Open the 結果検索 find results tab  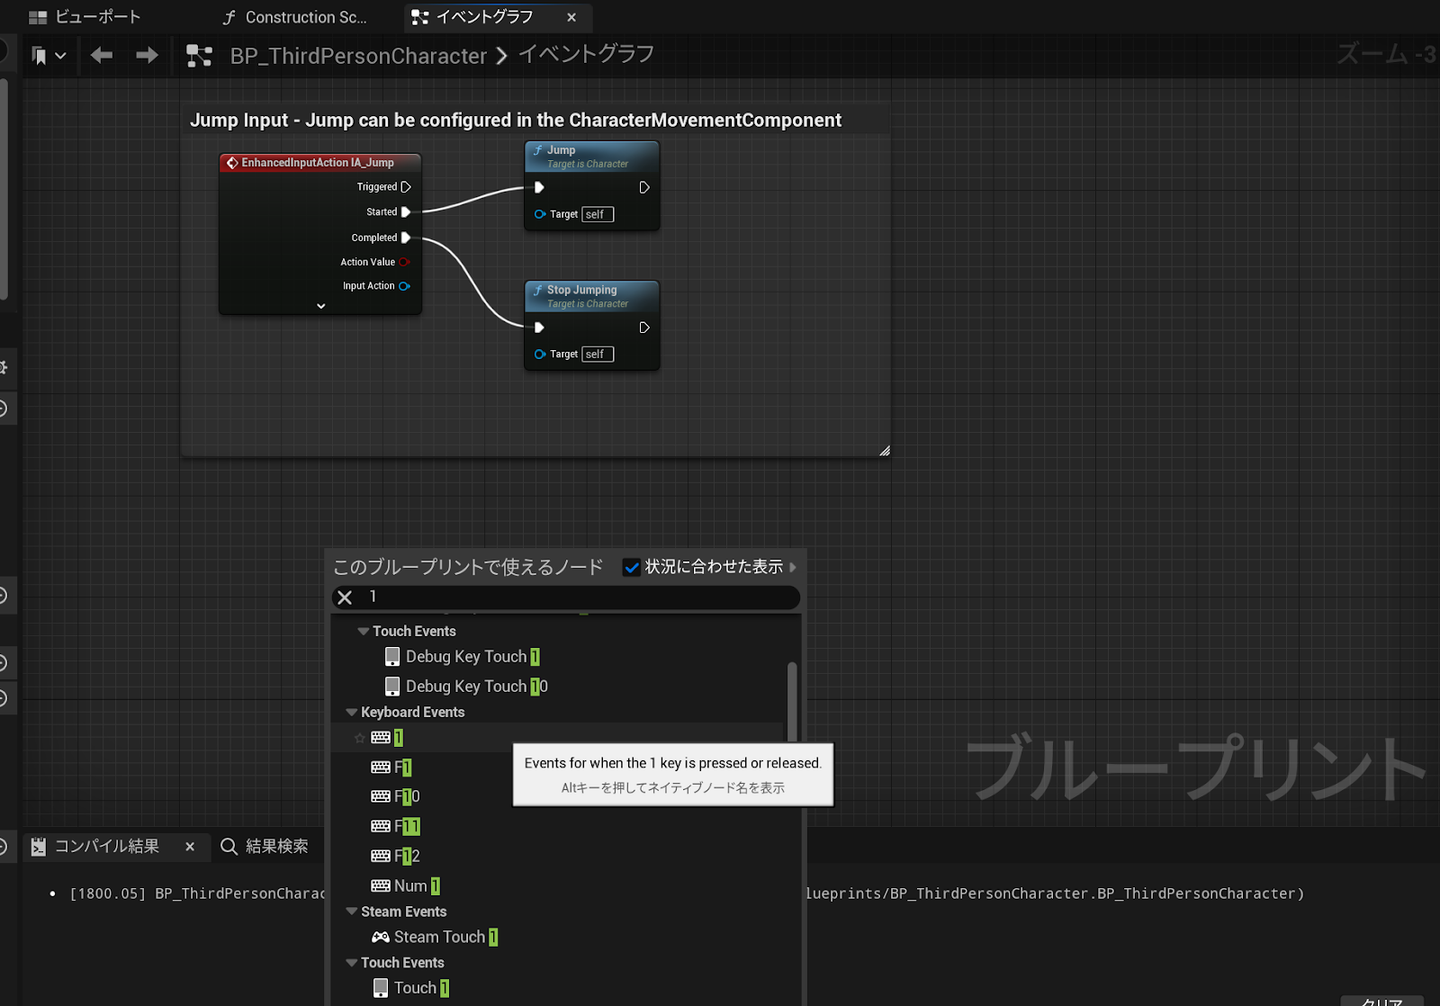click(265, 846)
